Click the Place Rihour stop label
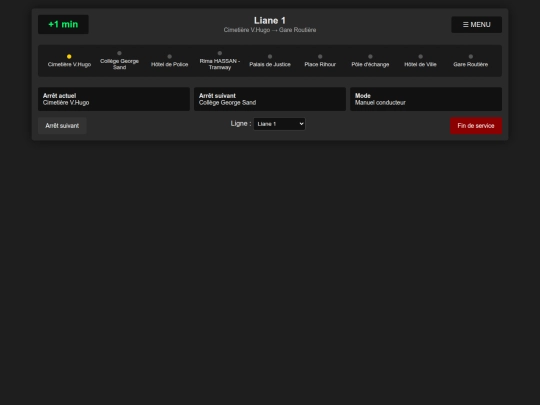This screenshot has width=540, height=405. [320, 64]
